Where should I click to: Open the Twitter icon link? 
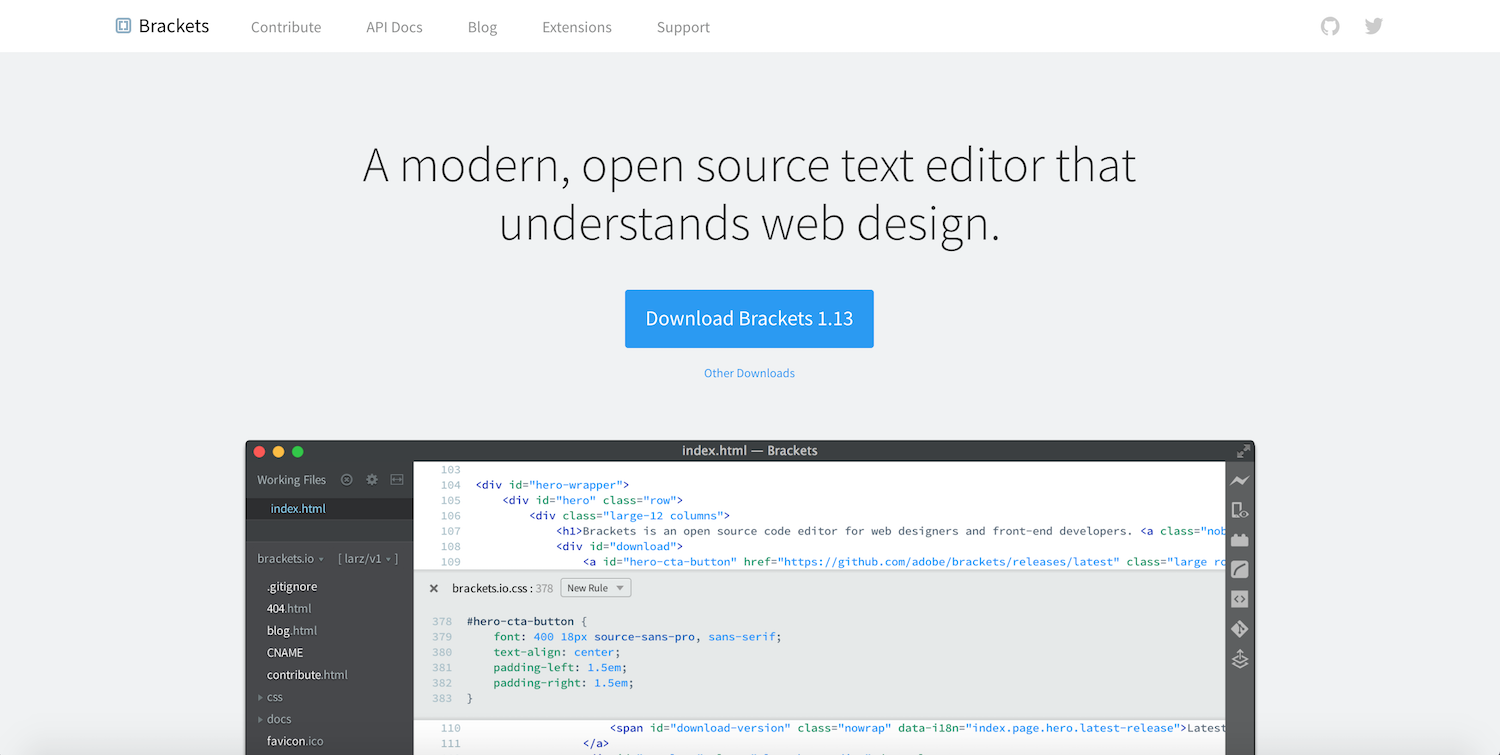(1374, 26)
